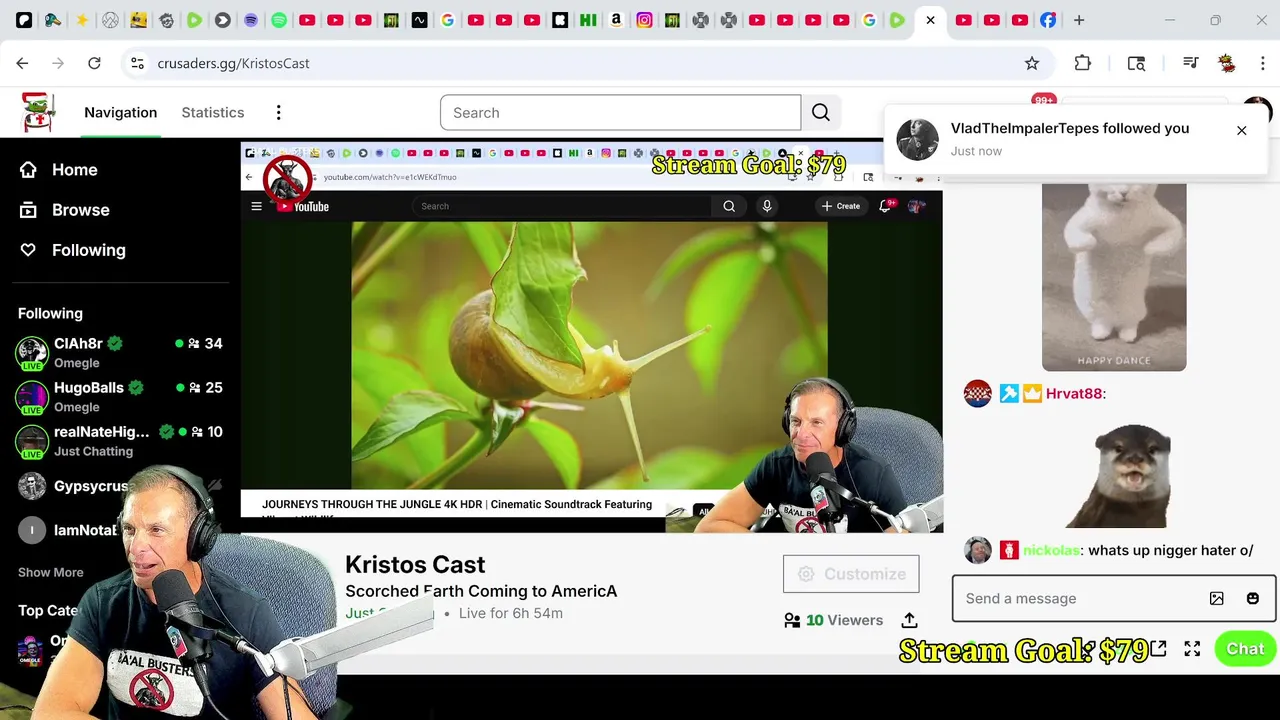This screenshot has height=720, width=1280.
Task: Close the active crusaders.gg tab
Action: point(930,20)
